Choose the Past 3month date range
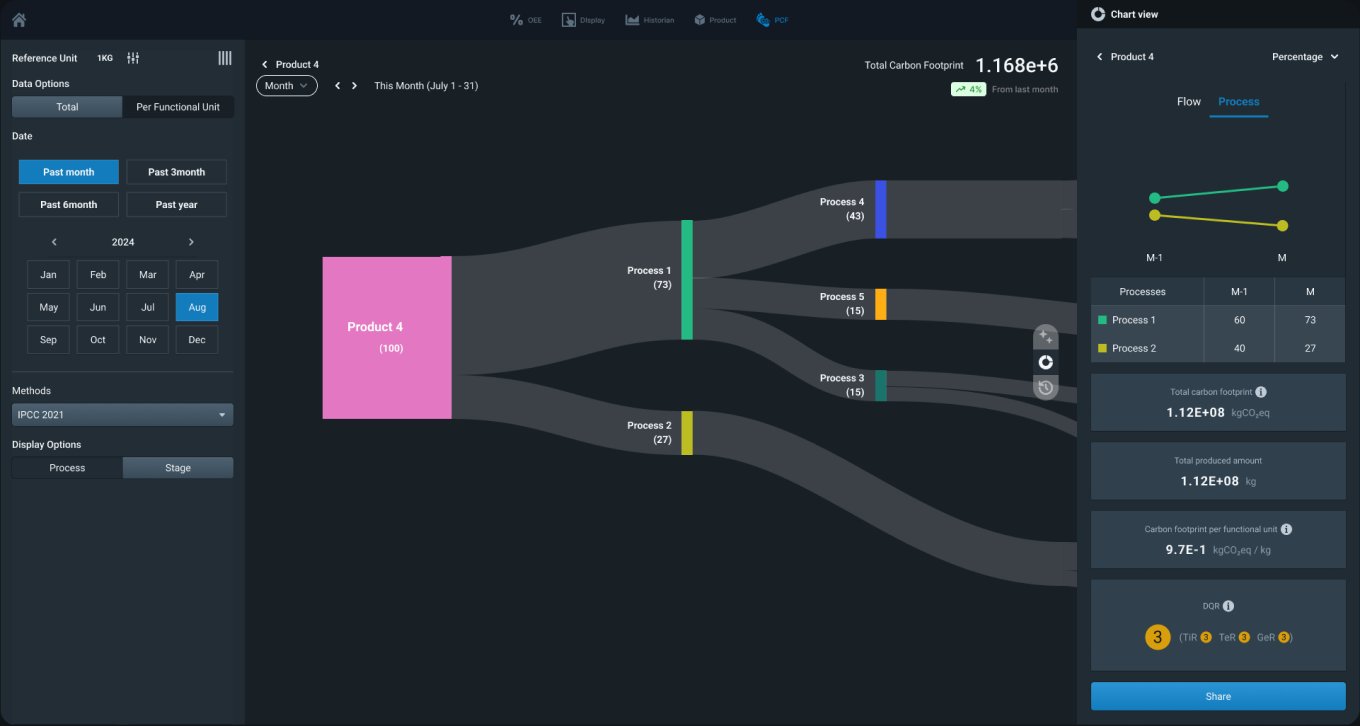The width and height of the screenshot is (1360, 726). pos(177,172)
